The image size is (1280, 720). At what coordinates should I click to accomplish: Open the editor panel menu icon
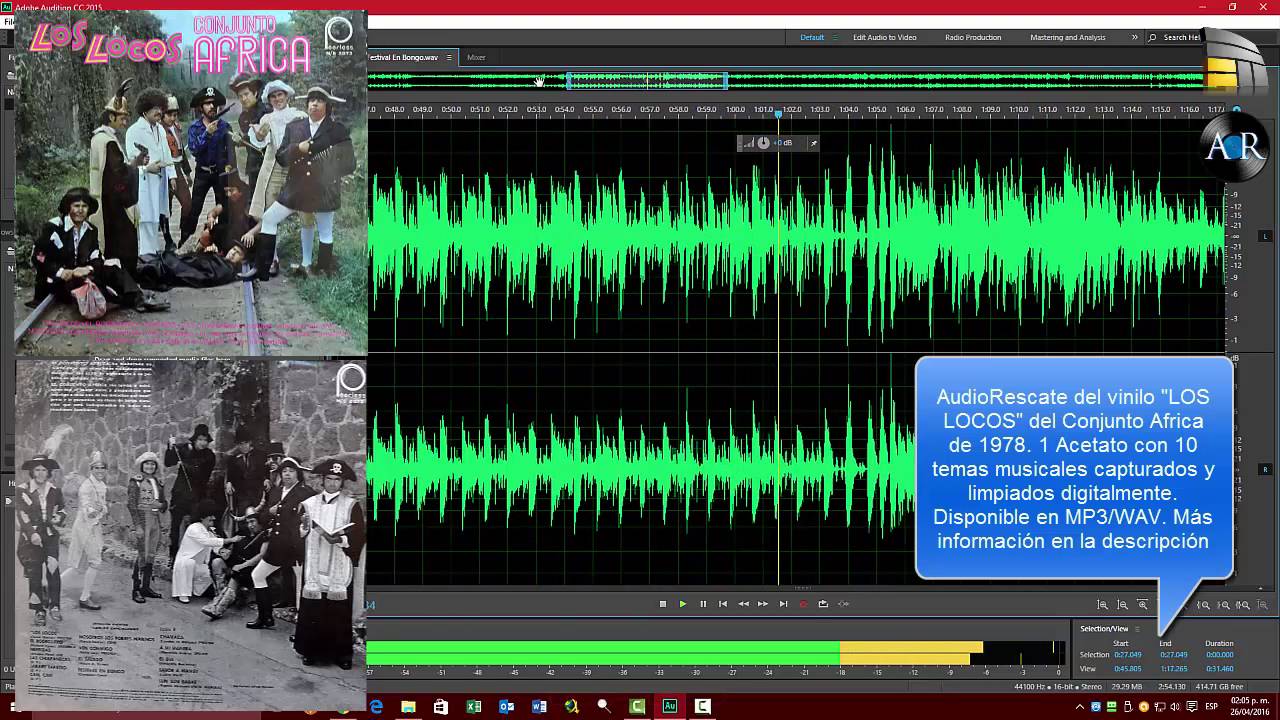pyautogui.click(x=450, y=57)
